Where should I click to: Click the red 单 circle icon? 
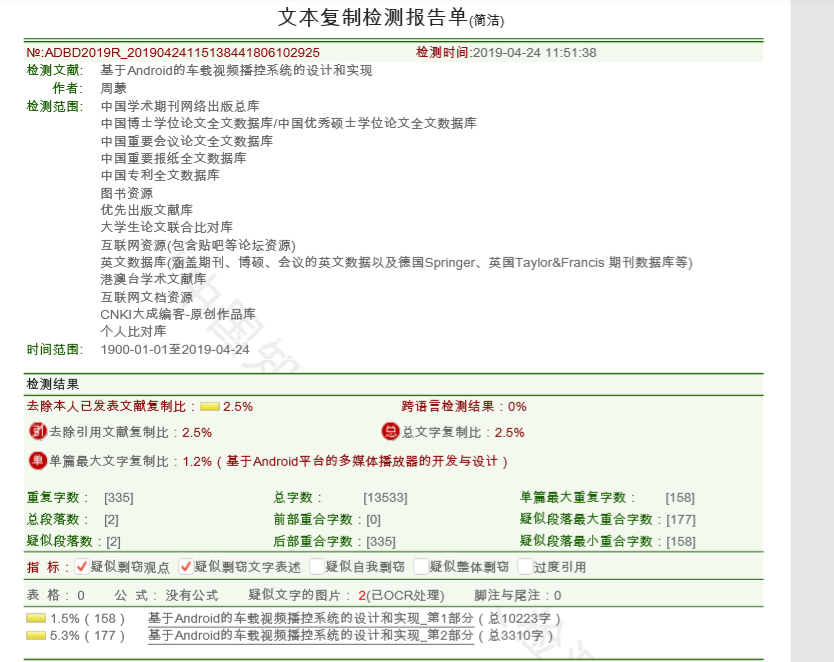point(37,460)
